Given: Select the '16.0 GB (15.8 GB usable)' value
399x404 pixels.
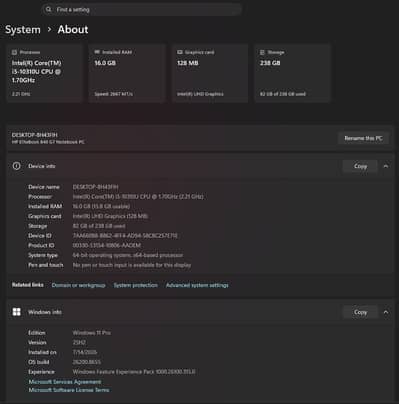Looking at the screenshot, I should pyautogui.click(x=101, y=206).
